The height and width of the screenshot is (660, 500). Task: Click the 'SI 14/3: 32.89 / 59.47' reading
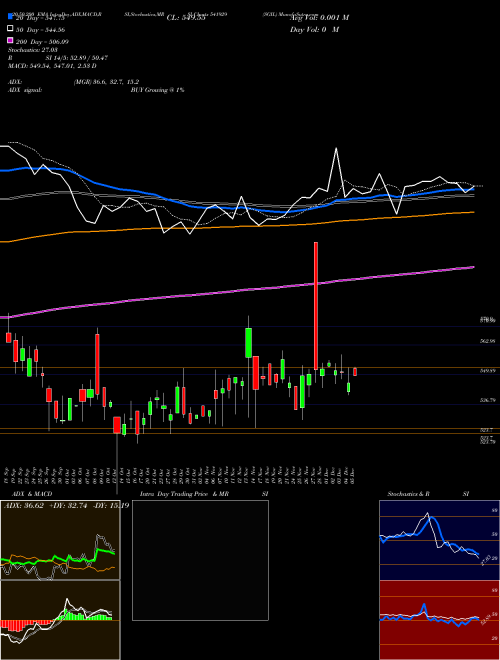click(x=77, y=58)
